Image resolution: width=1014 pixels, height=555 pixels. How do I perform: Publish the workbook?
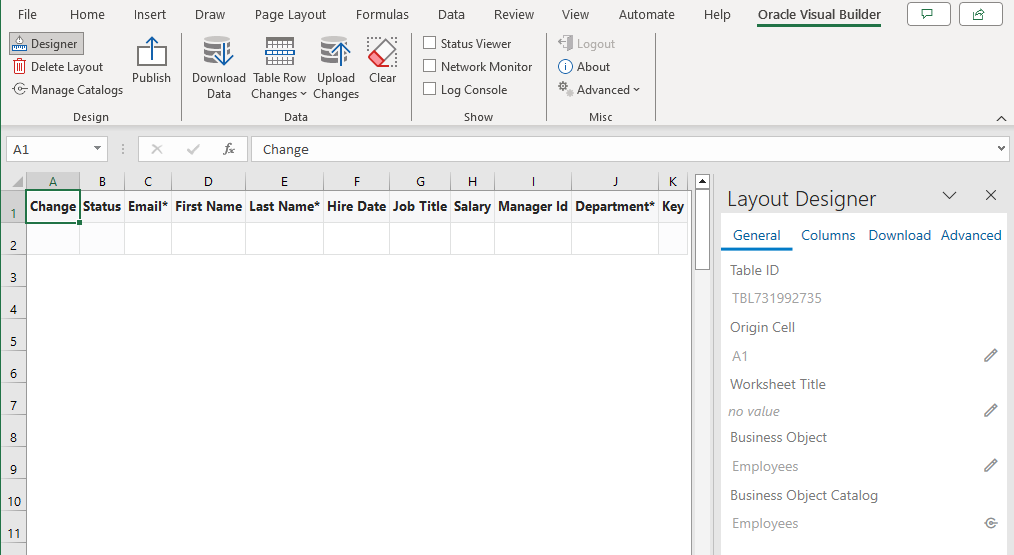tap(151, 60)
